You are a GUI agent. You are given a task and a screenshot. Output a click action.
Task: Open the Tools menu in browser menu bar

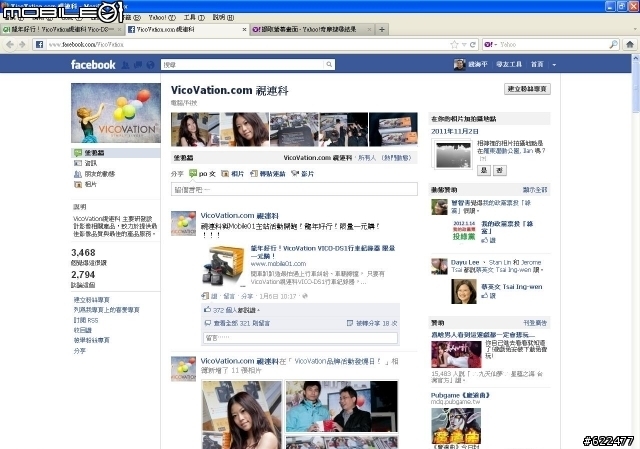pos(194,18)
